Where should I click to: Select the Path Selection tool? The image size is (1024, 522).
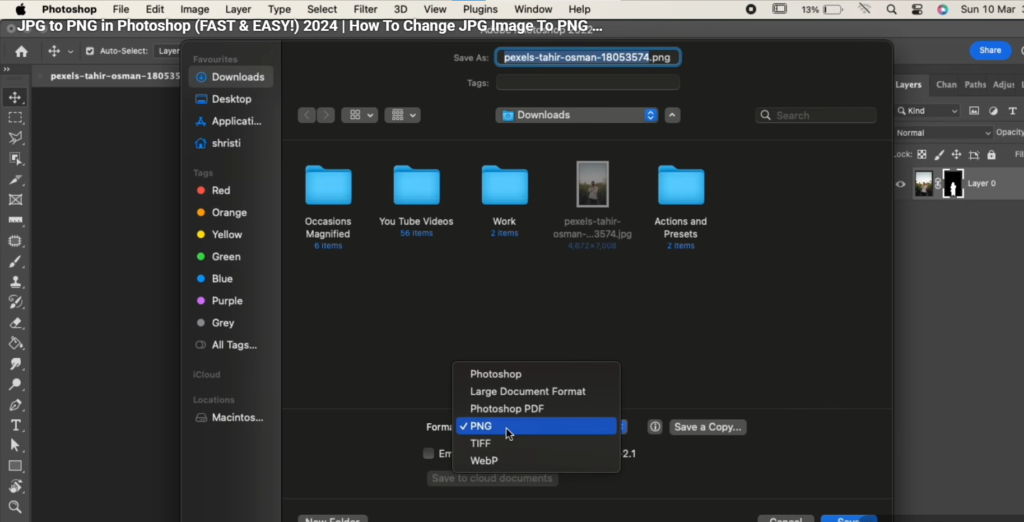point(15,446)
